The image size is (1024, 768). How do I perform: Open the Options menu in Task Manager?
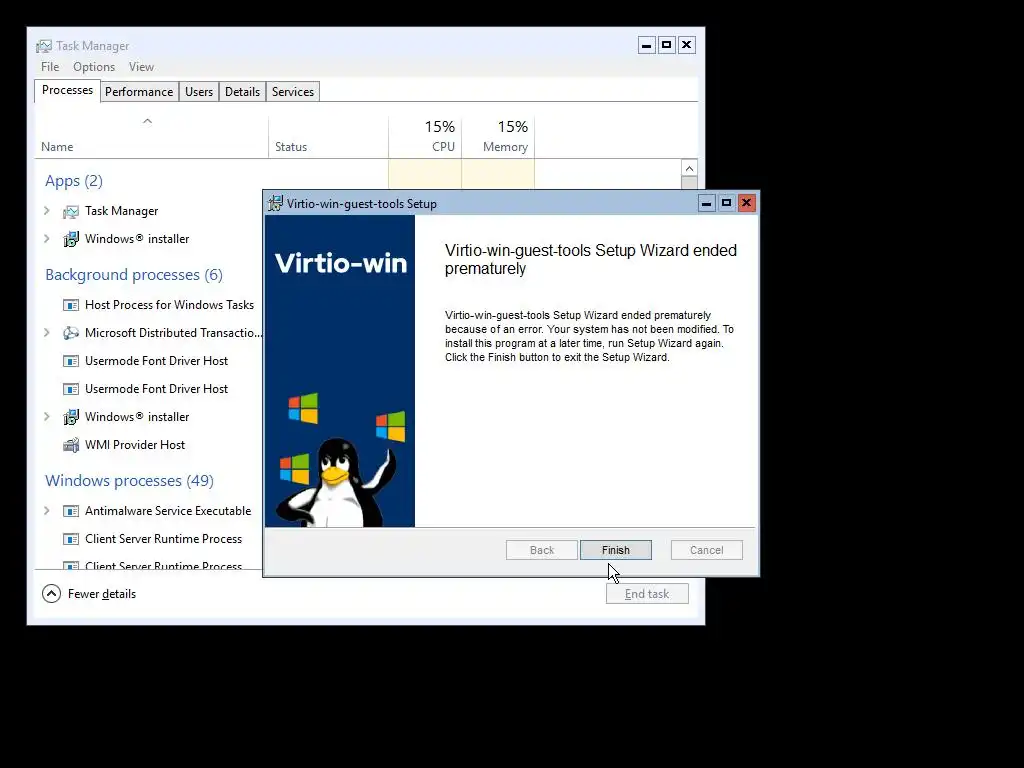pos(94,67)
